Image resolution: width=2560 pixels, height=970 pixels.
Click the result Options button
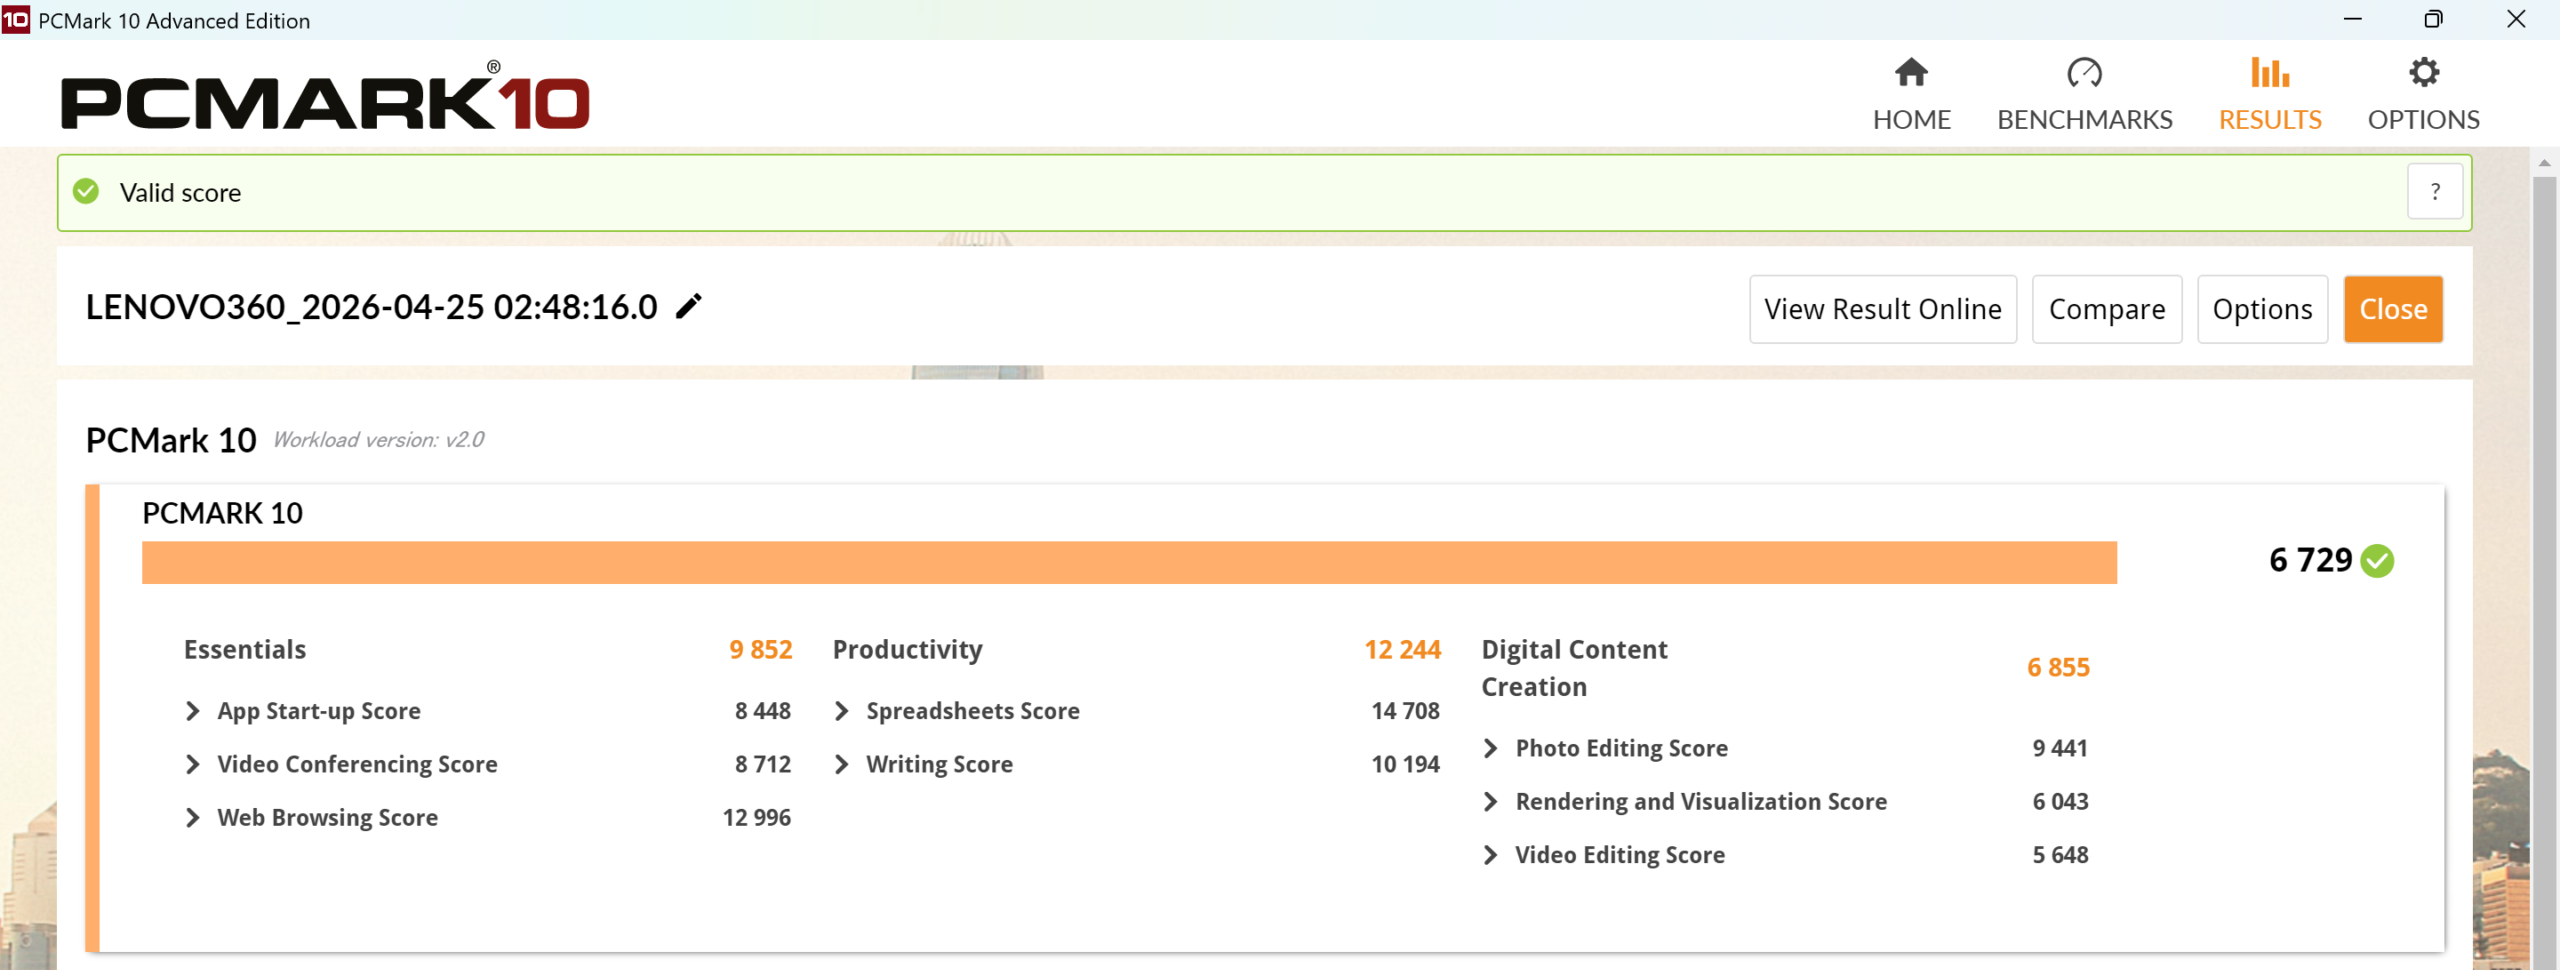2262,309
